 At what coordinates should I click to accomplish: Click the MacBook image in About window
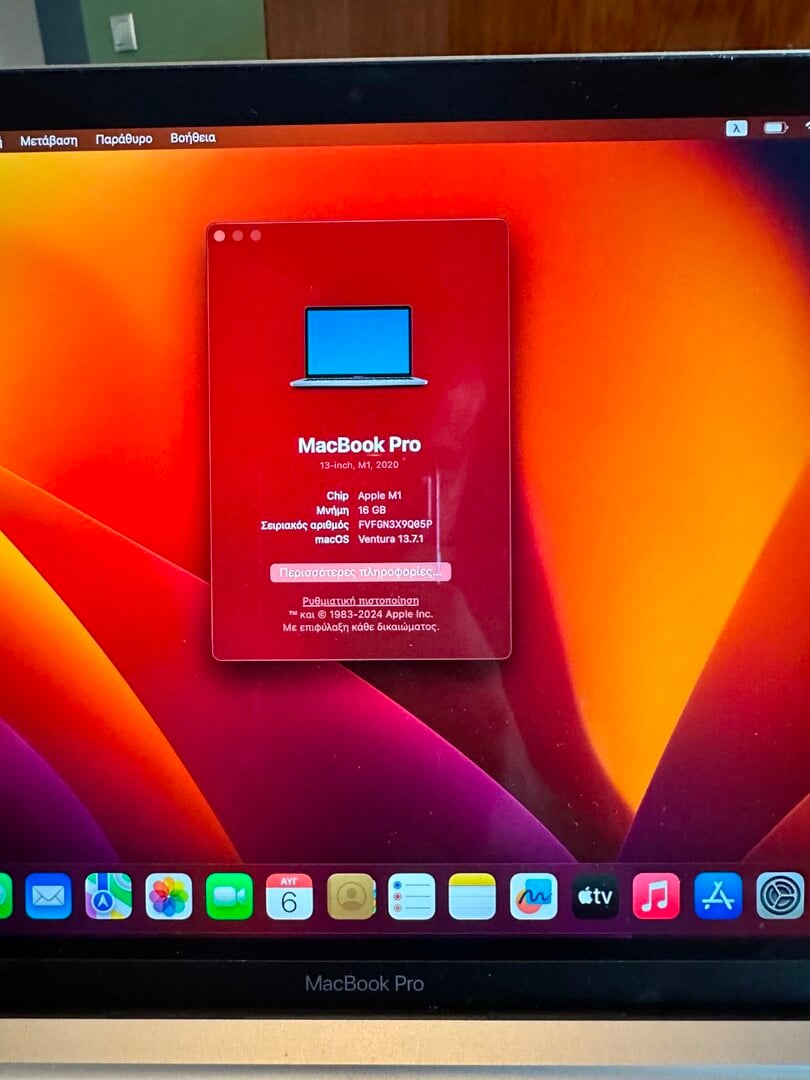pyautogui.click(x=359, y=346)
